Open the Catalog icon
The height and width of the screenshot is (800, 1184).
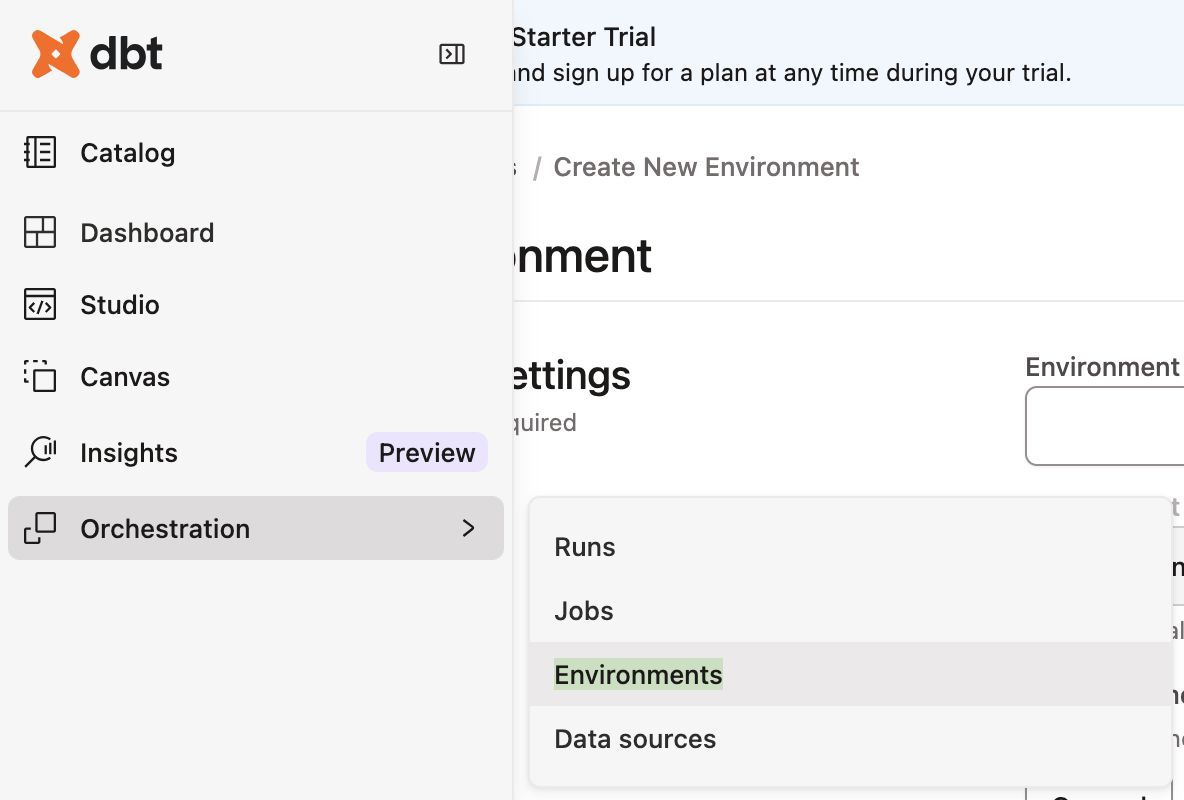pos(40,153)
